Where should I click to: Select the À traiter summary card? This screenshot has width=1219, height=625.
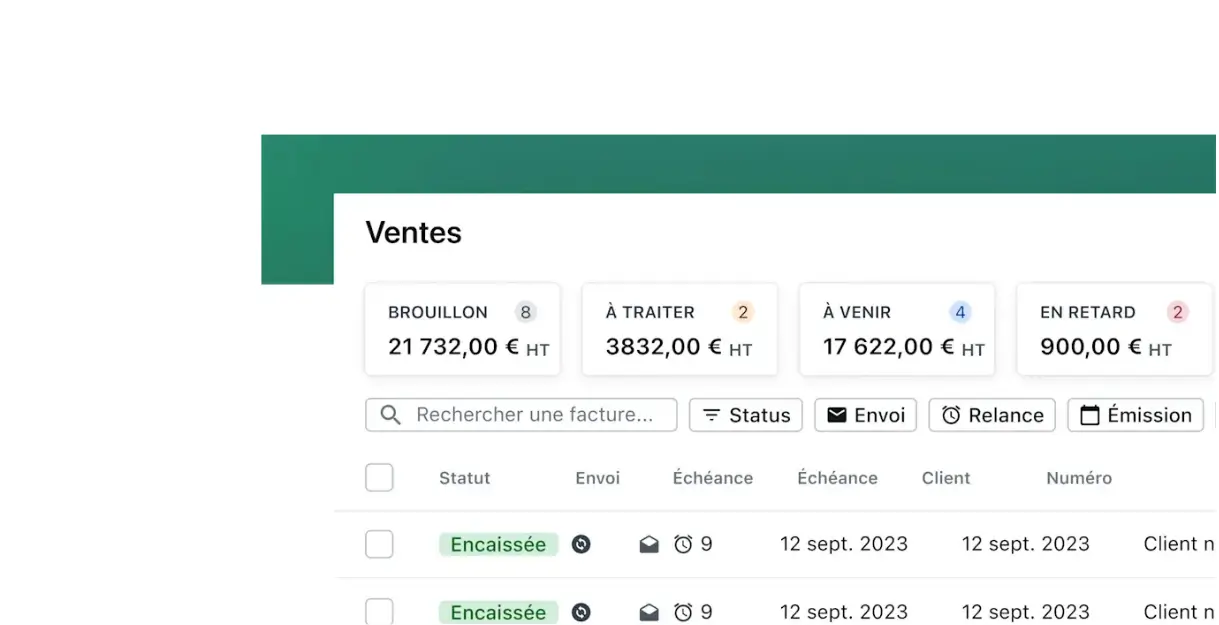point(680,329)
